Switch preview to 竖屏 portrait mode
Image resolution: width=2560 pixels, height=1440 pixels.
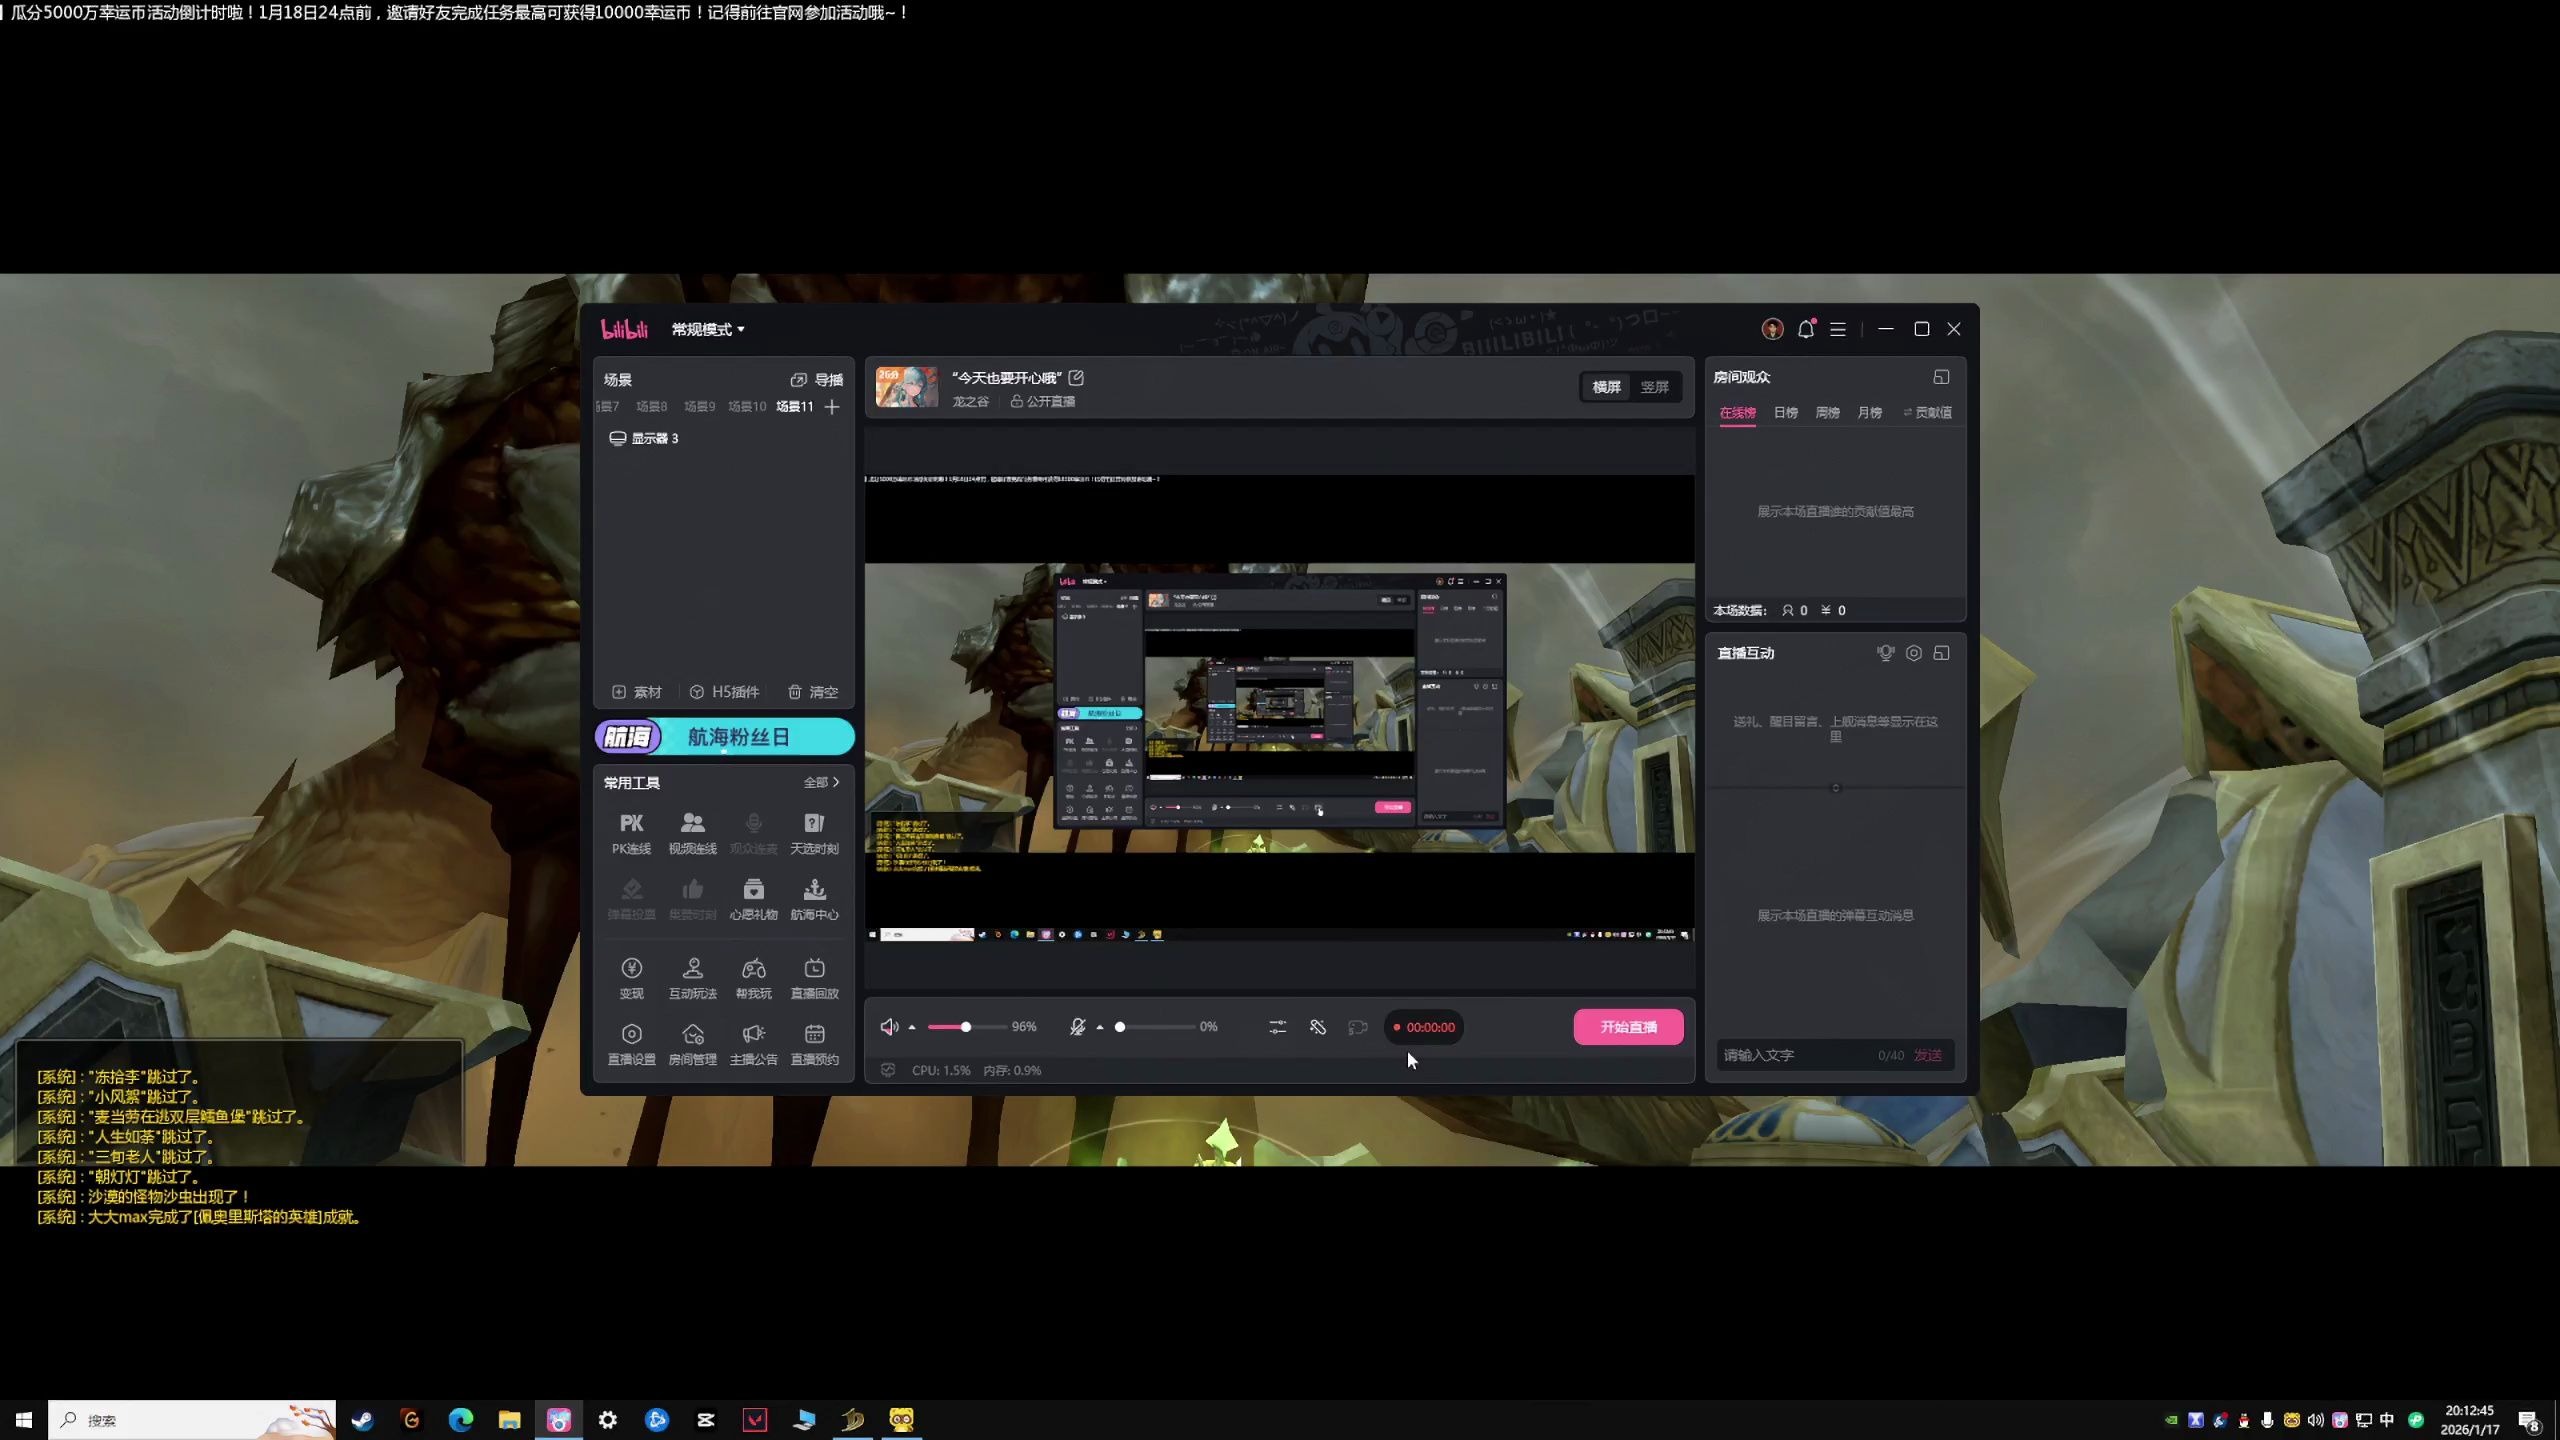(1654, 387)
